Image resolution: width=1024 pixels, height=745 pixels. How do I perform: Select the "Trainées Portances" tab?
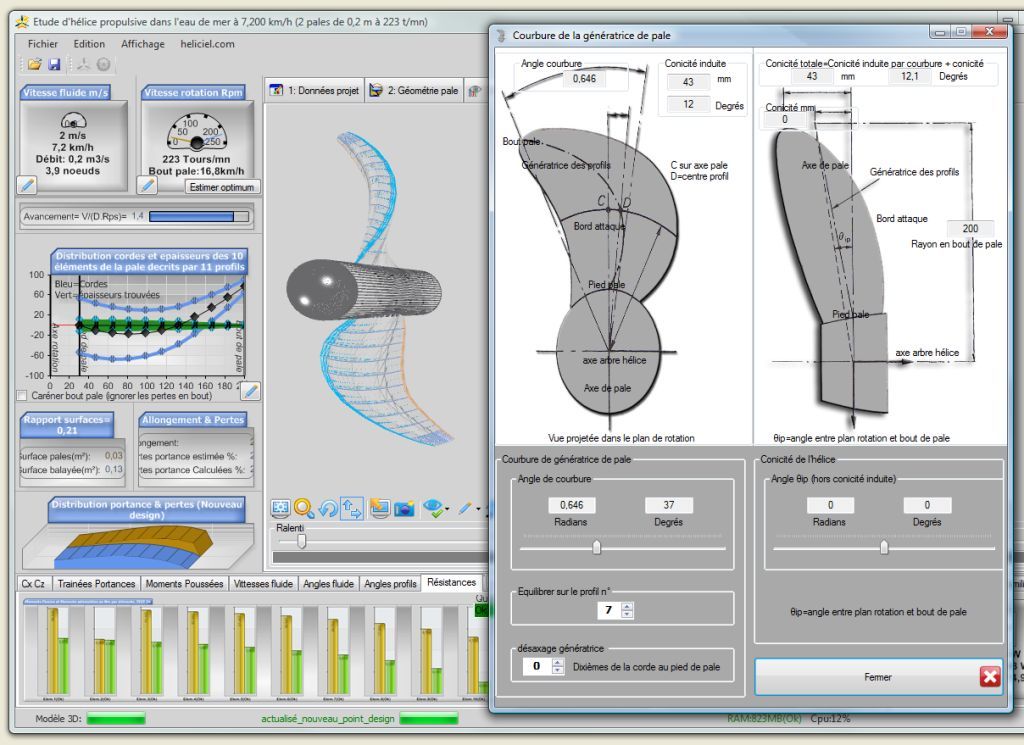96,583
